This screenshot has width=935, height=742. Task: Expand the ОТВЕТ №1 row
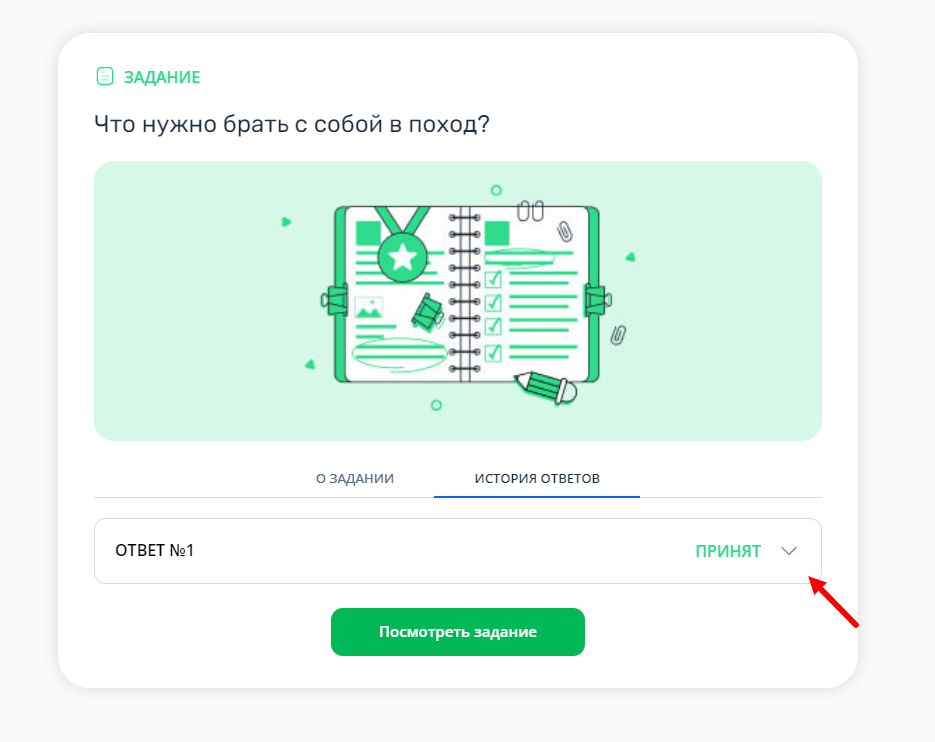pyautogui.click(x=458, y=551)
